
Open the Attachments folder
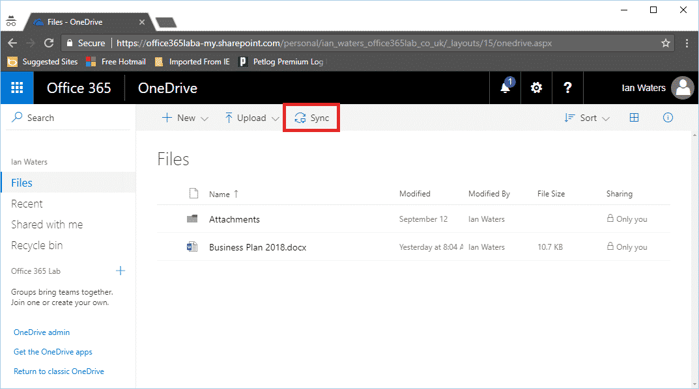[x=234, y=219]
